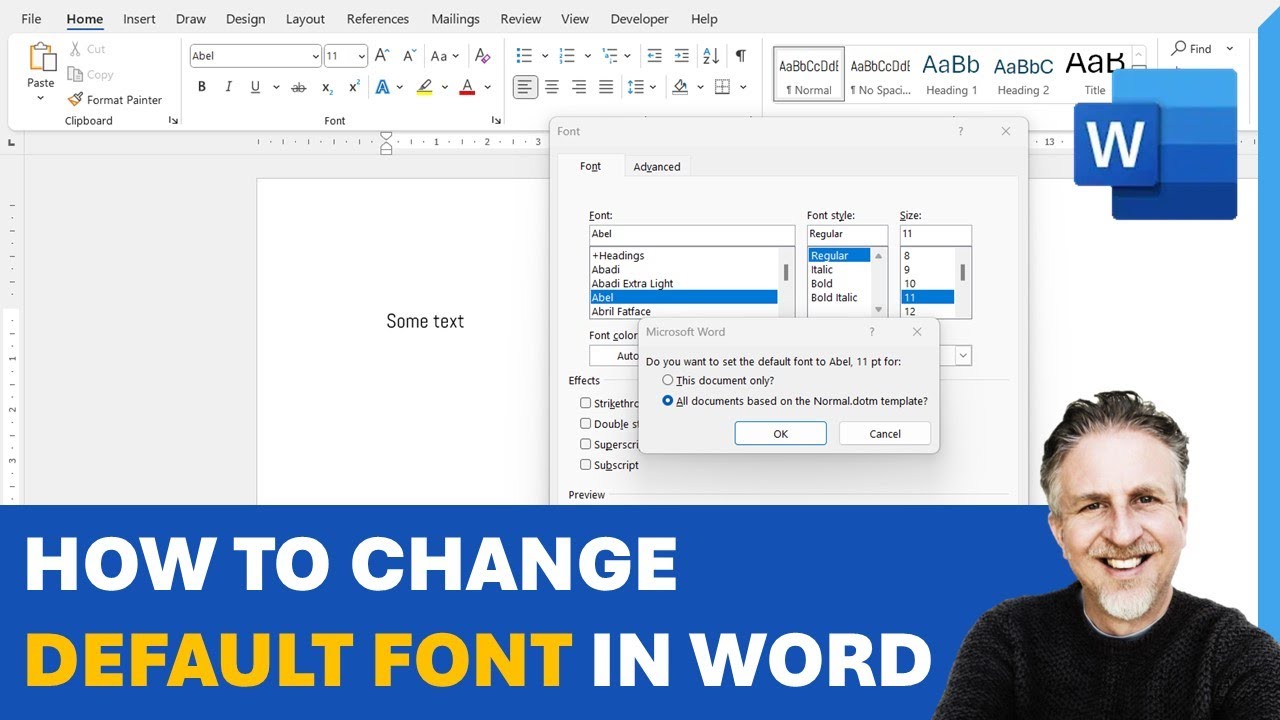Decrease indent icon
The image size is (1280, 720).
(x=655, y=56)
